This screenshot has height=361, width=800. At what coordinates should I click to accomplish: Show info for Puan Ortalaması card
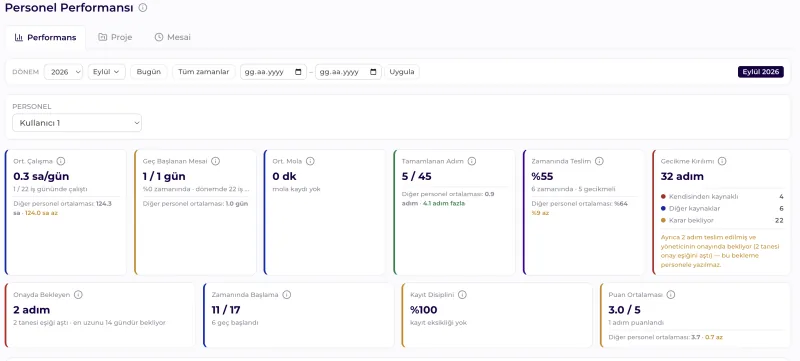[670, 295]
